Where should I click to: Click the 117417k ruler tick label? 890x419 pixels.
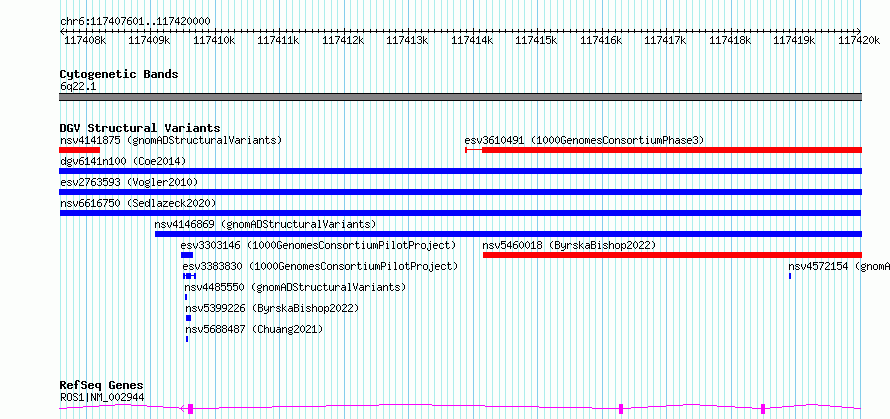(665, 40)
